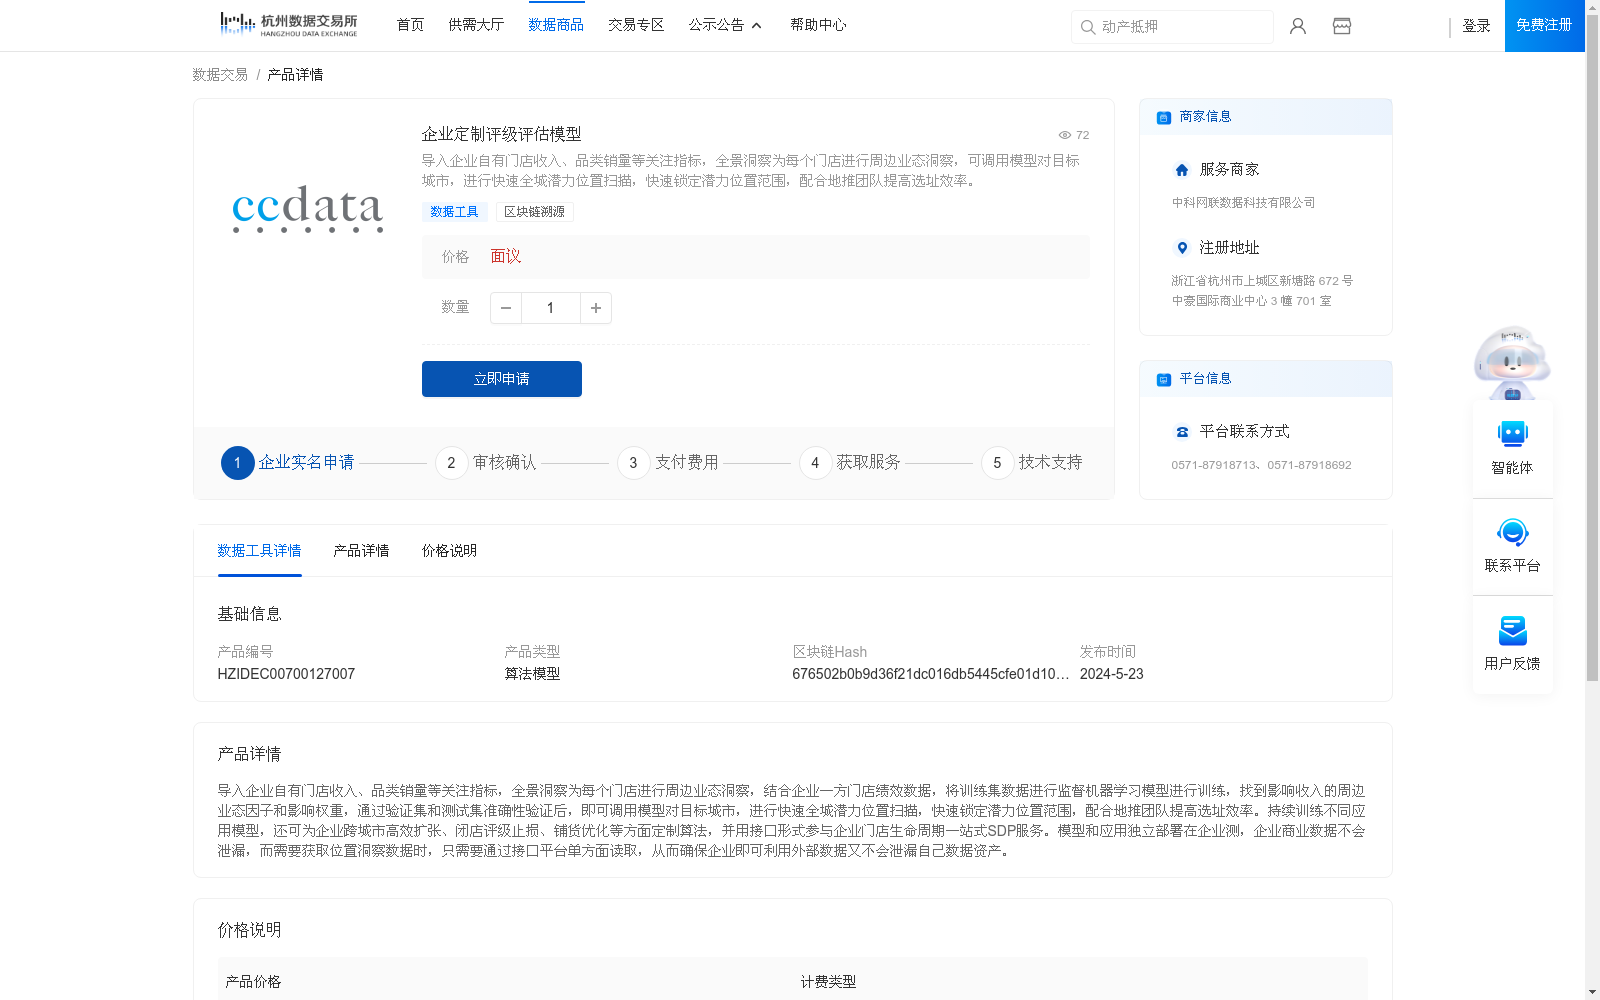Click the page vertical scrollbar thumb

tap(1592, 348)
